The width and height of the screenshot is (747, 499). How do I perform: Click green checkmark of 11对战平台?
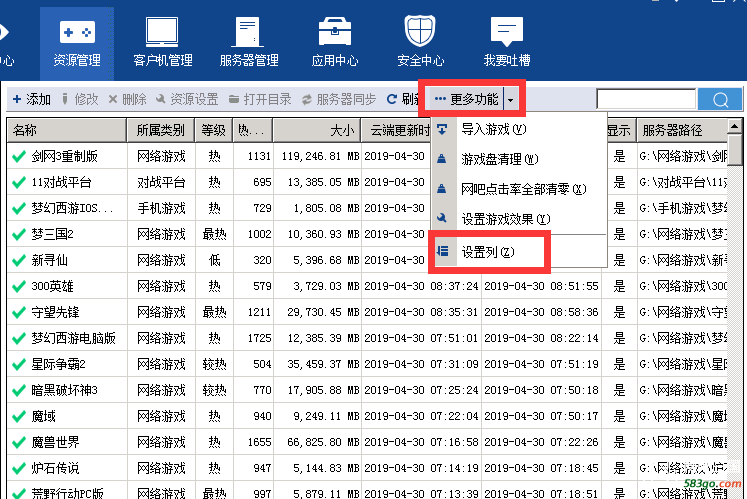(19, 183)
